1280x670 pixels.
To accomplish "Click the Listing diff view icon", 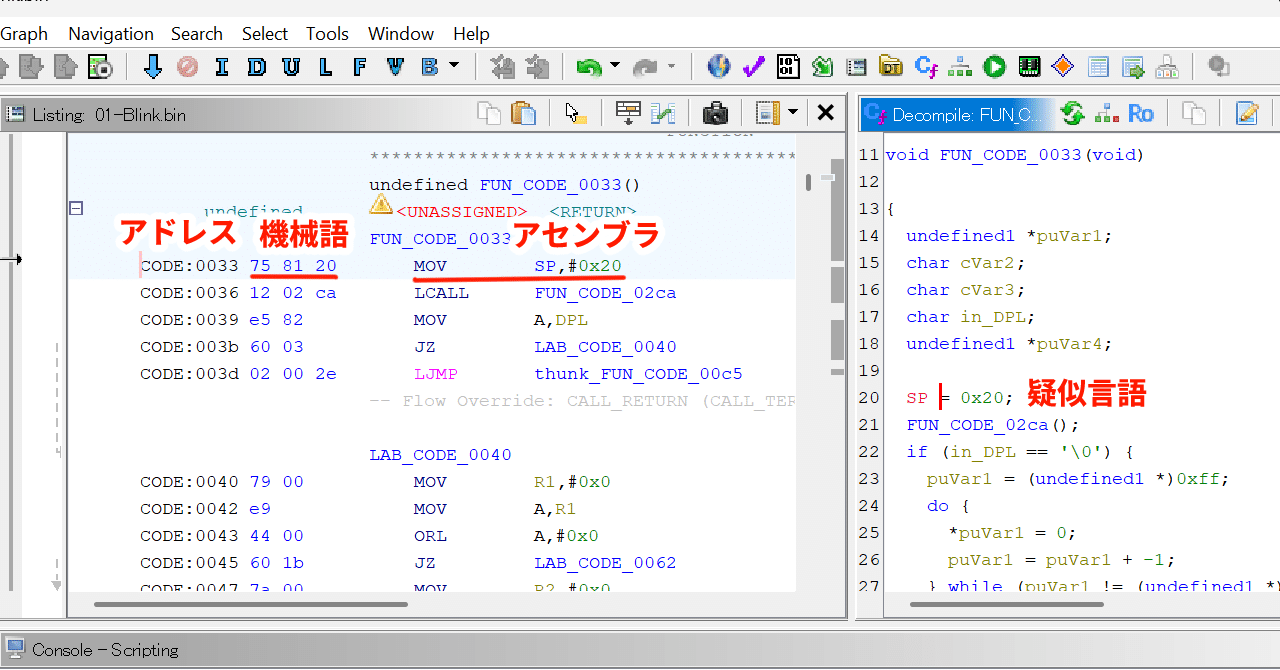I will pos(662,113).
